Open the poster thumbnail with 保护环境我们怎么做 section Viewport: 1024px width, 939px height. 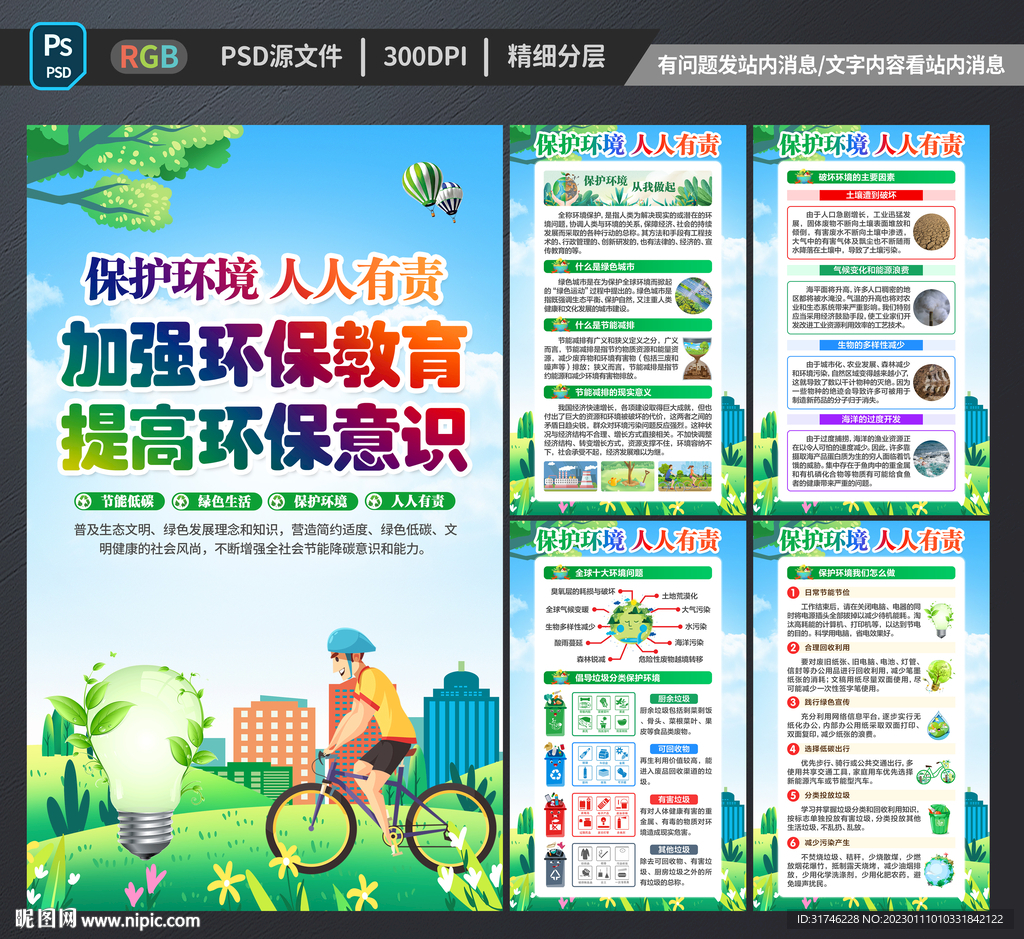pyautogui.click(x=871, y=715)
